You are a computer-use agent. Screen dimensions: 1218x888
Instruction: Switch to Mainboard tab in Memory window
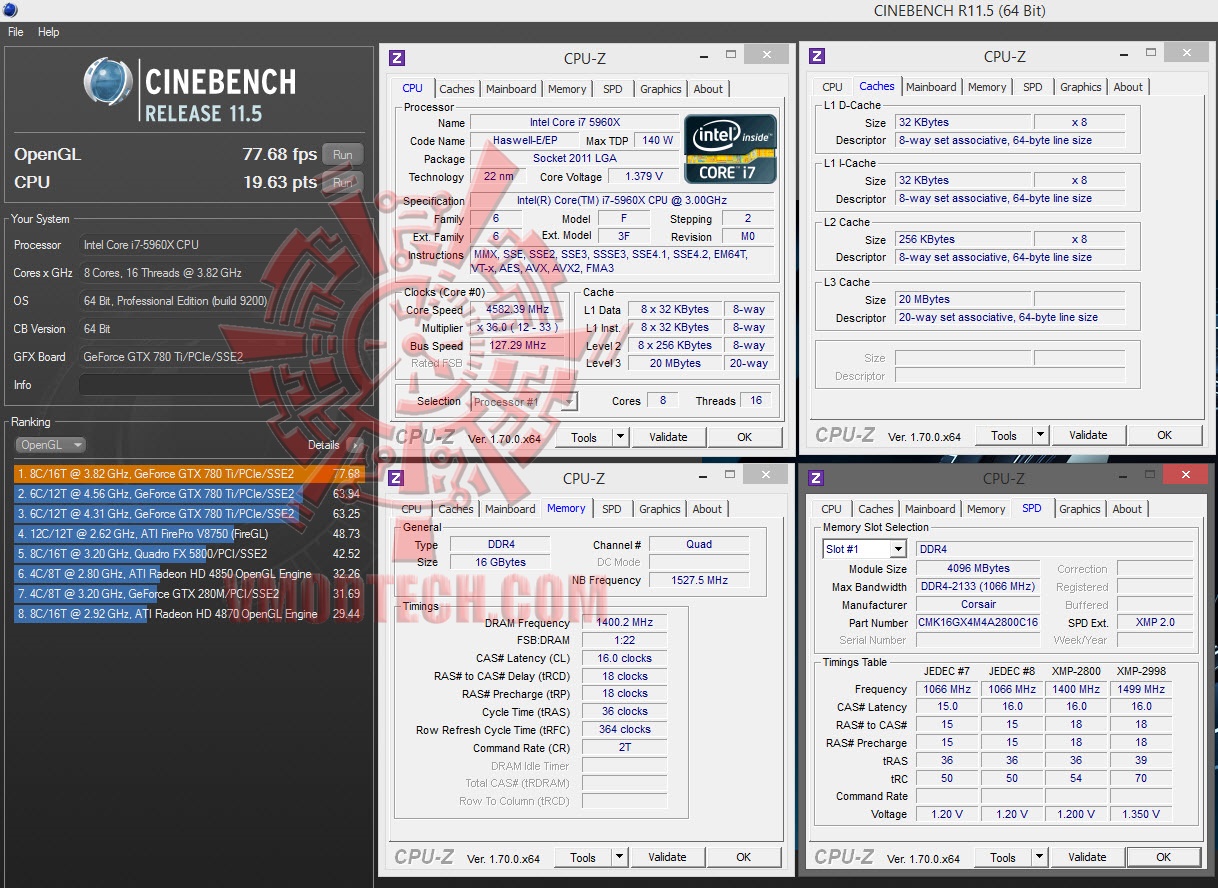(x=510, y=509)
